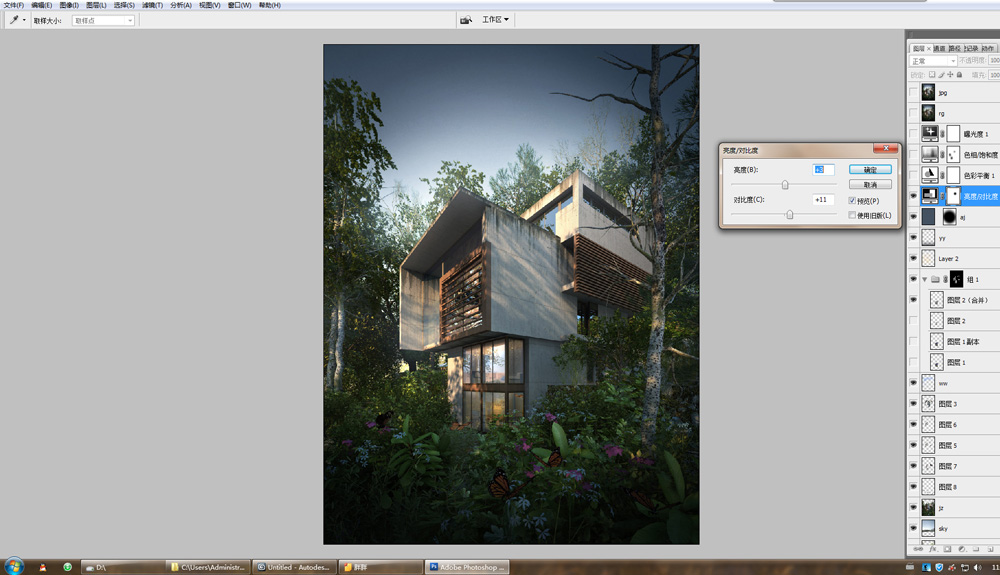Click the link layers icon at panel bottom
This screenshot has width=1000, height=575.
(x=918, y=549)
